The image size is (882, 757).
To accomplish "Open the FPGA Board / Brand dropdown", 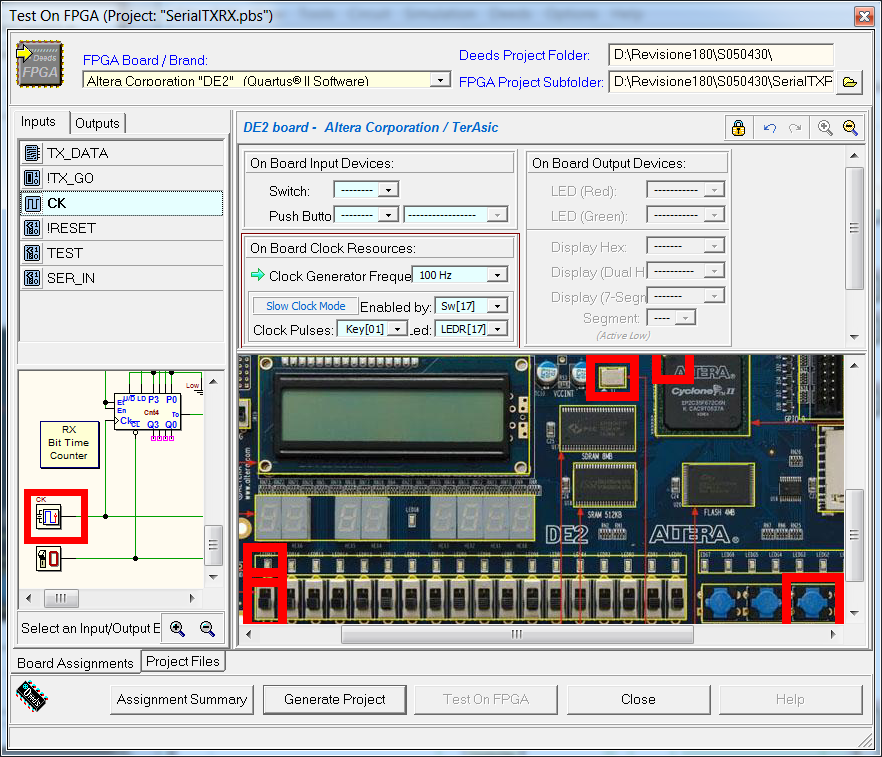I will point(440,80).
